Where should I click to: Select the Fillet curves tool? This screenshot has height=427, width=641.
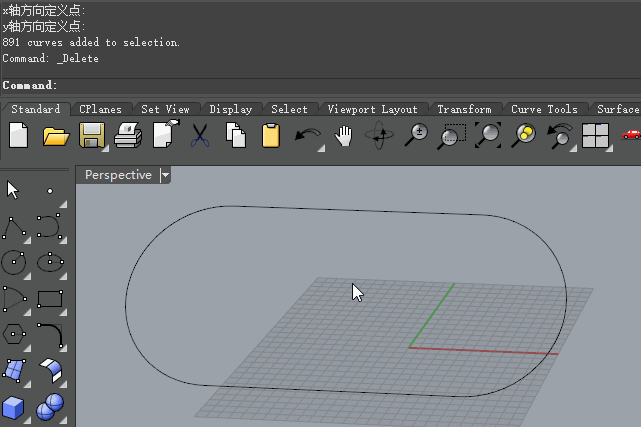click(50, 335)
